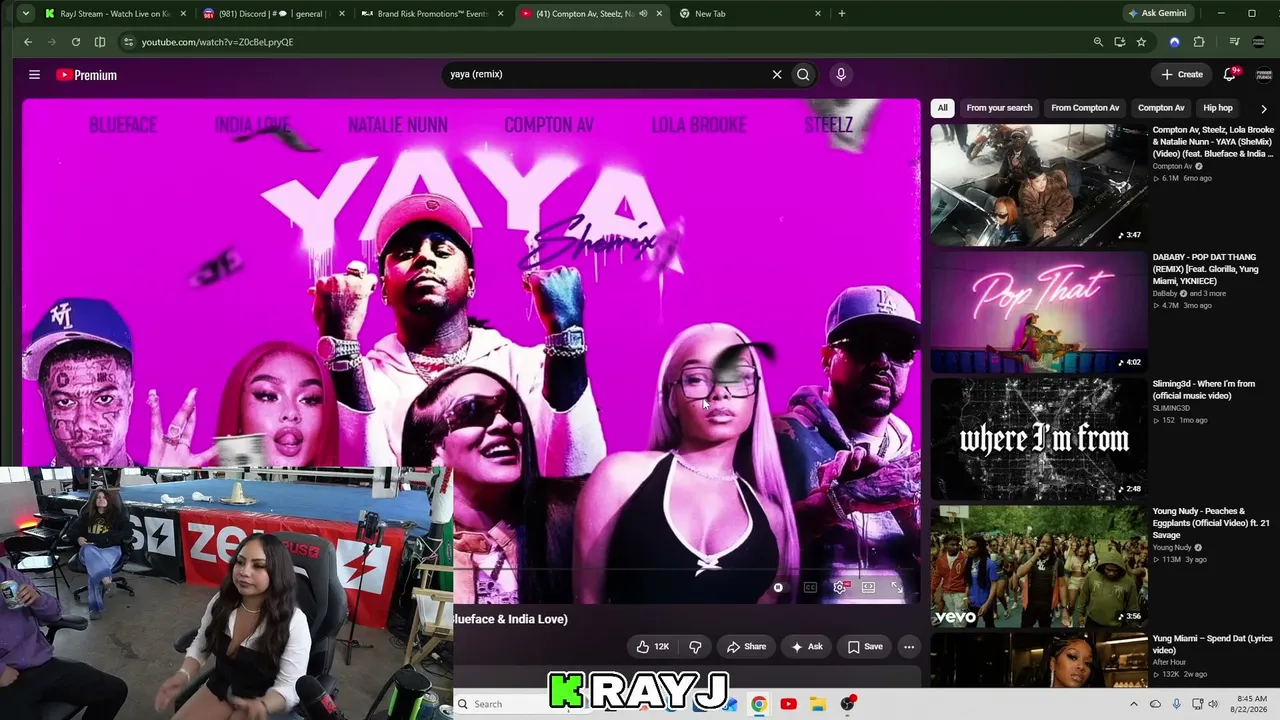Go forward in browser history
Image resolution: width=1280 pixels, height=720 pixels.
(52, 42)
